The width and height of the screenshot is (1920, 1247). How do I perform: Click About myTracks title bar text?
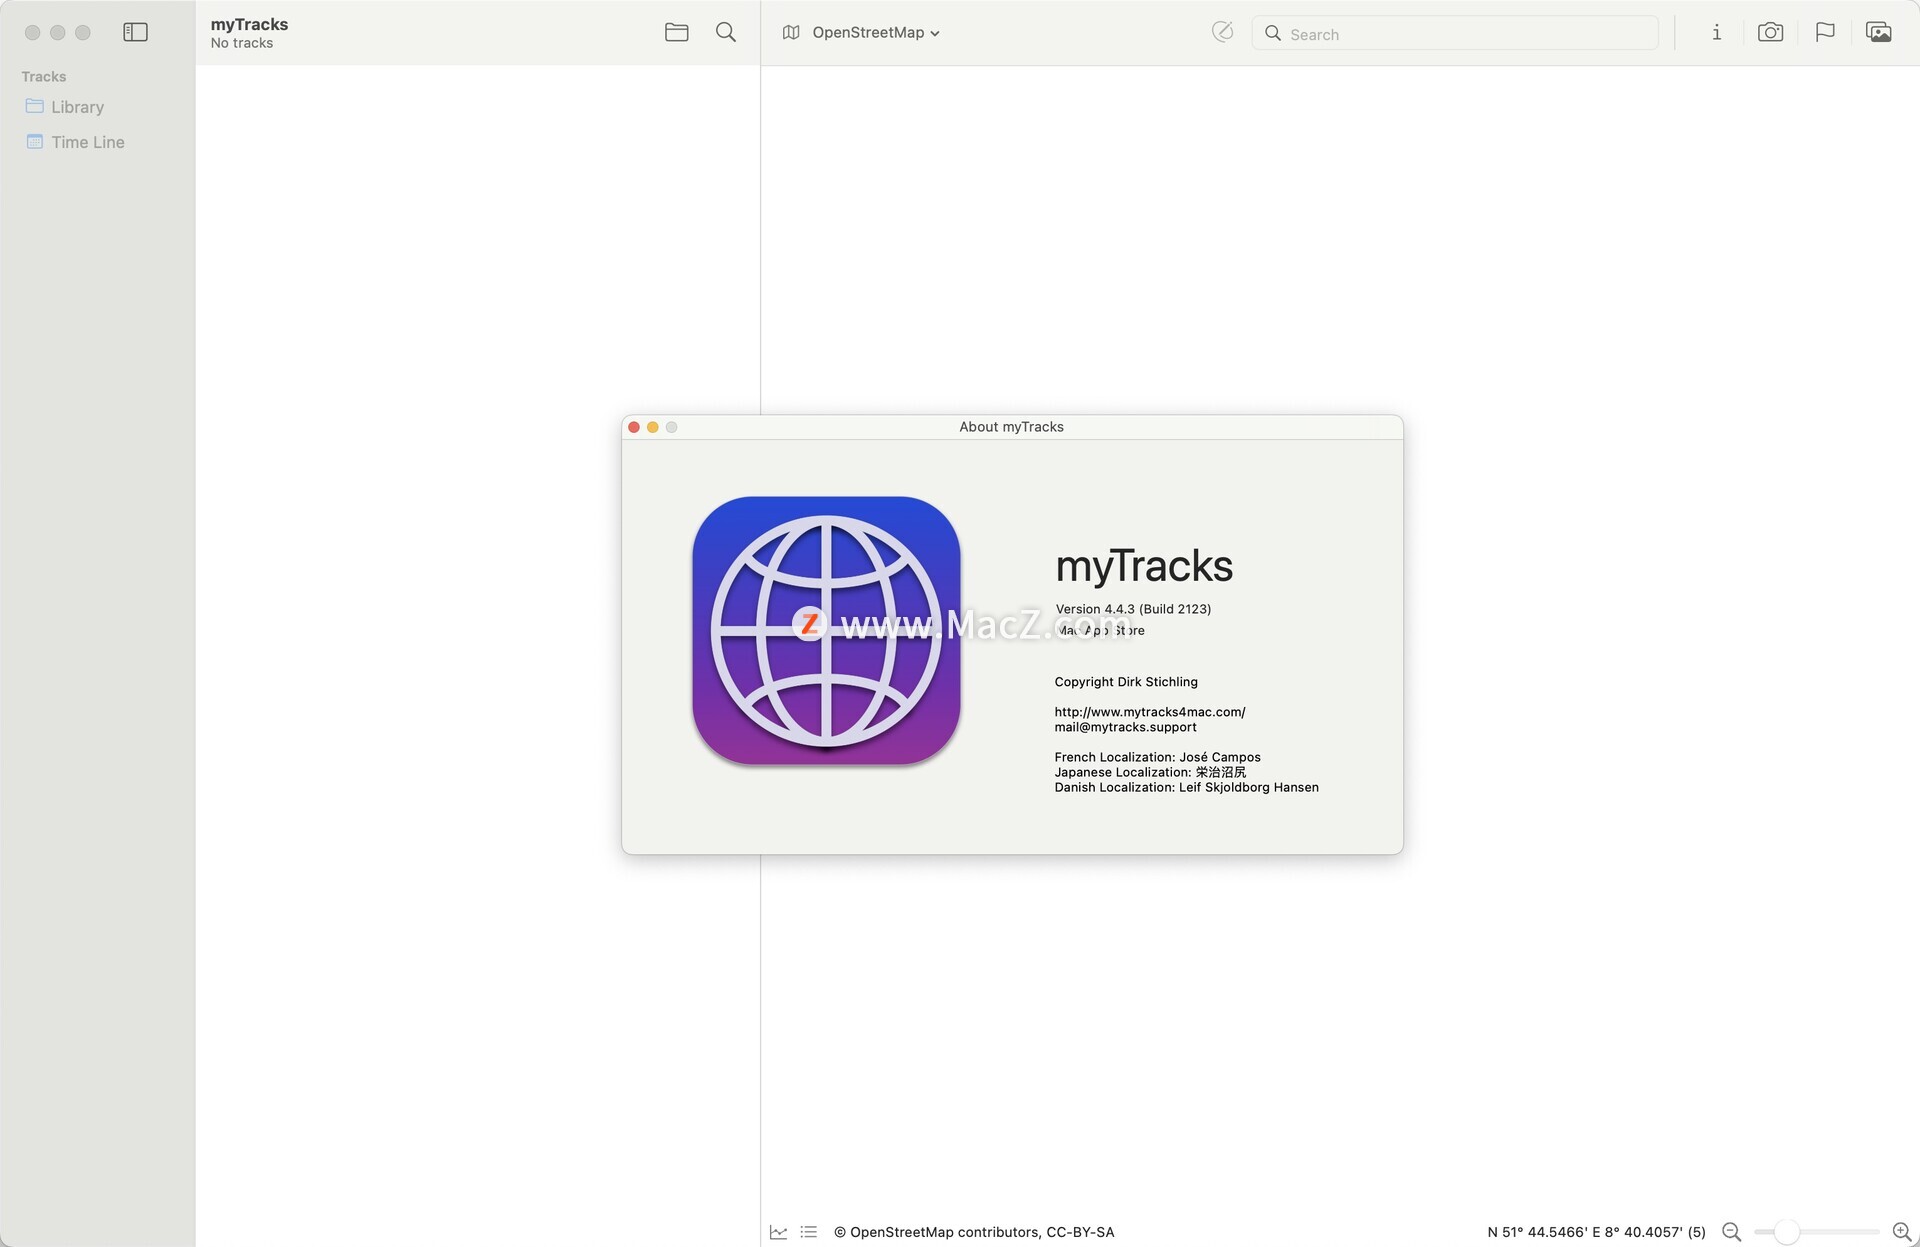[x=1011, y=427]
